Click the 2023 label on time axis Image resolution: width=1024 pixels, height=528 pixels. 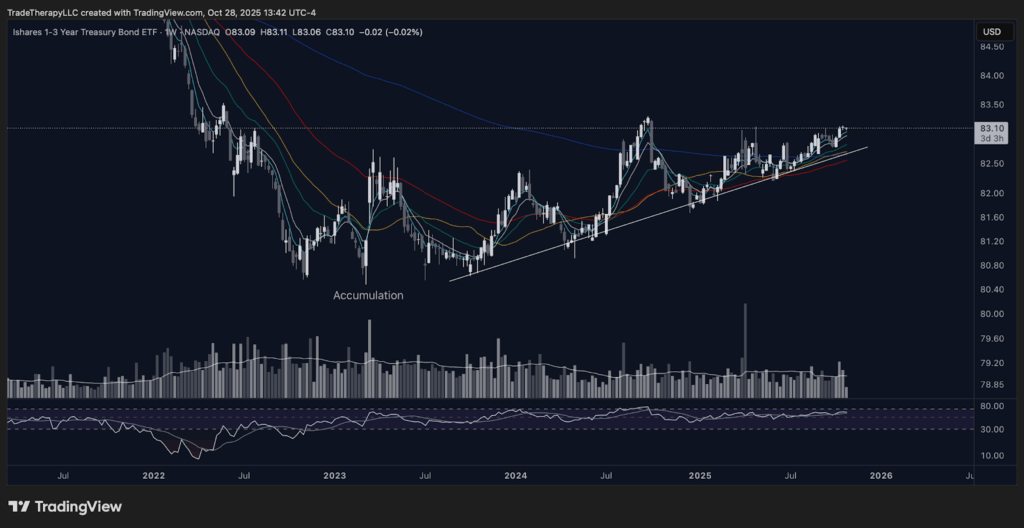click(x=333, y=477)
